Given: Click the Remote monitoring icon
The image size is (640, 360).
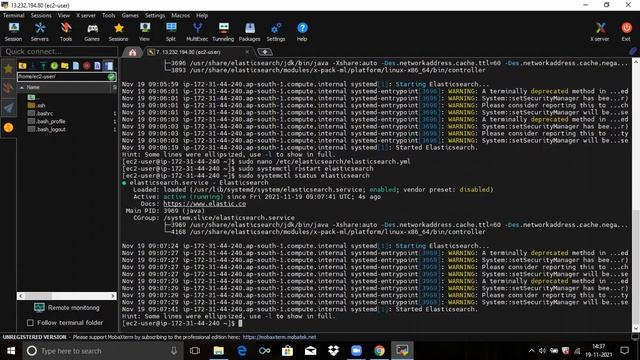Looking at the screenshot, I should click(x=39, y=307).
